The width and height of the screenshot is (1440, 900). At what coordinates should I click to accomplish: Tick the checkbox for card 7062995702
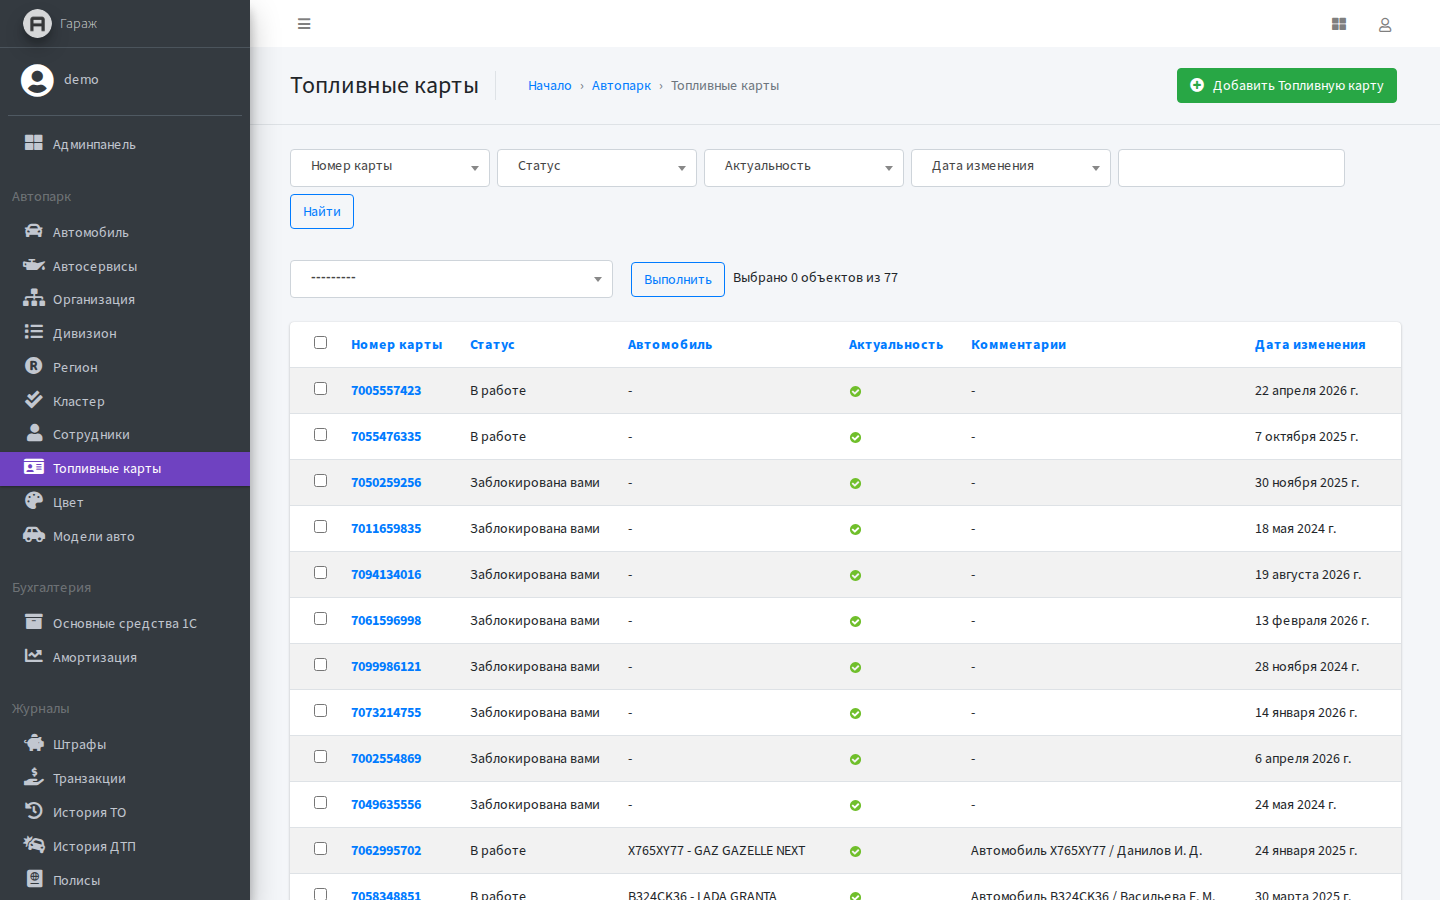[320, 849]
